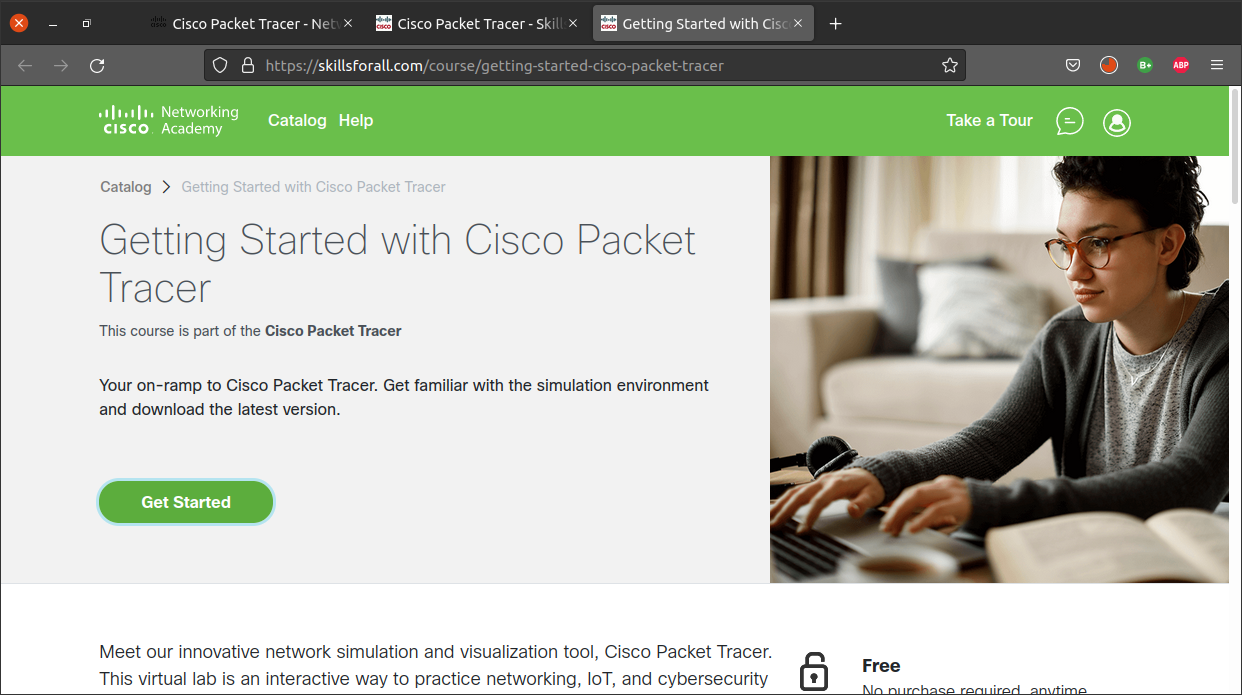
Task: Click the shield tracking protection icon
Action: pyautogui.click(x=220, y=65)
